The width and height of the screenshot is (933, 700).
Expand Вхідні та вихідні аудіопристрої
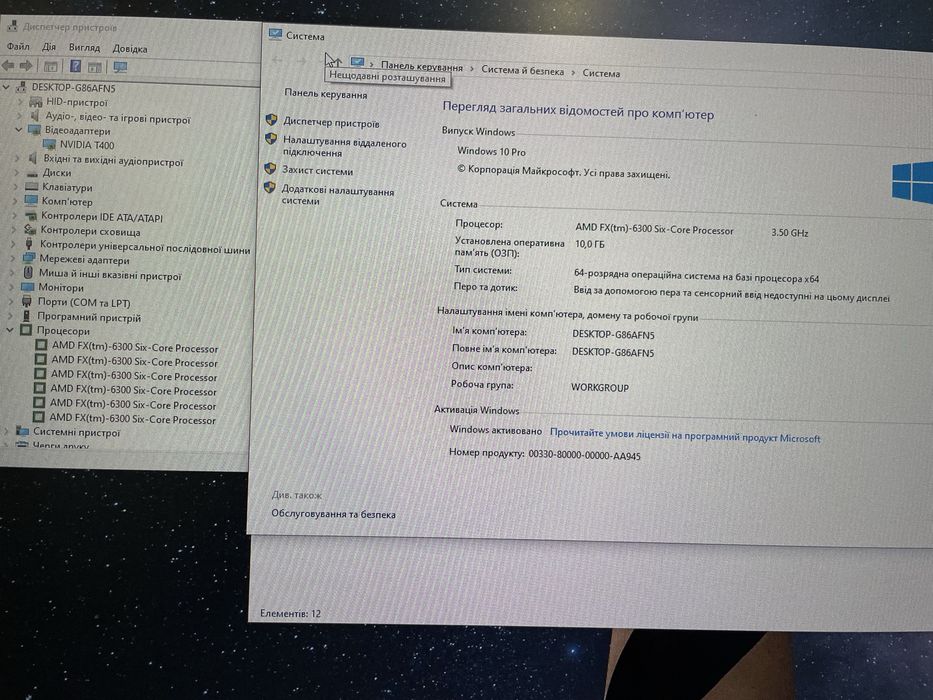pyautogui.click(x=17, y=158)
